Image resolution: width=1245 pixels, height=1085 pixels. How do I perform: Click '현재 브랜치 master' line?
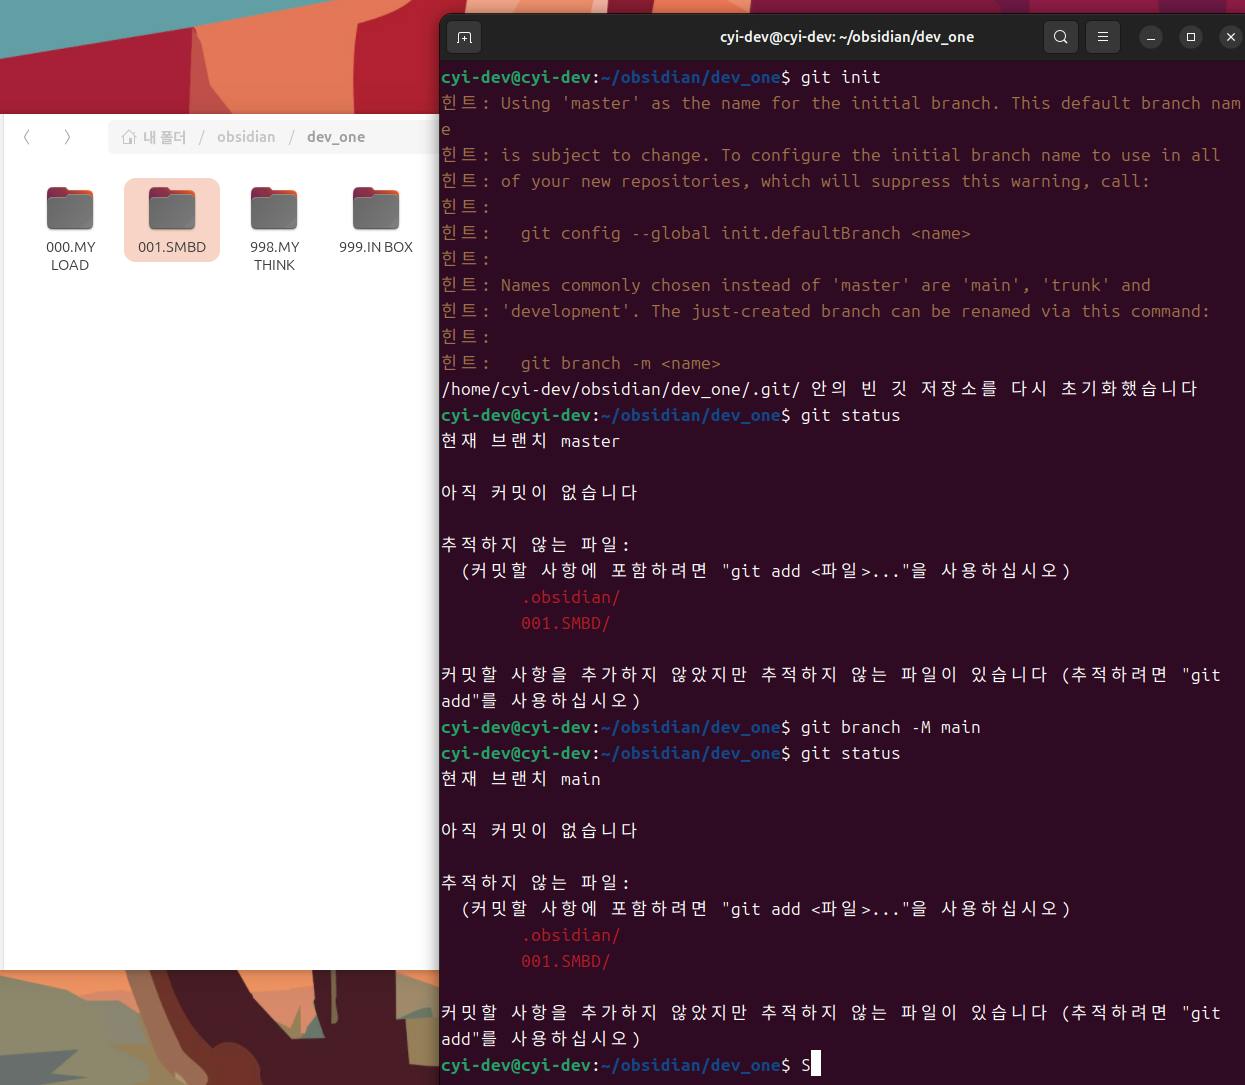coord(530,441)
